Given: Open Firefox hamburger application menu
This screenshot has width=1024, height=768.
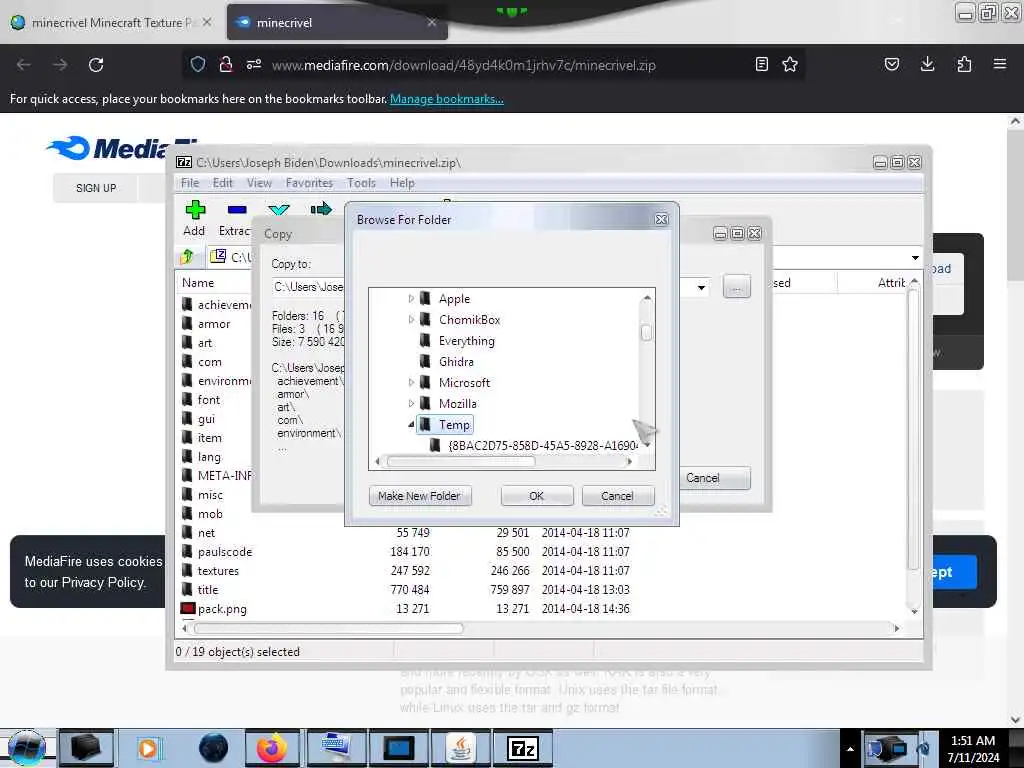Looking at the screenshot, I should click(999, 64).
